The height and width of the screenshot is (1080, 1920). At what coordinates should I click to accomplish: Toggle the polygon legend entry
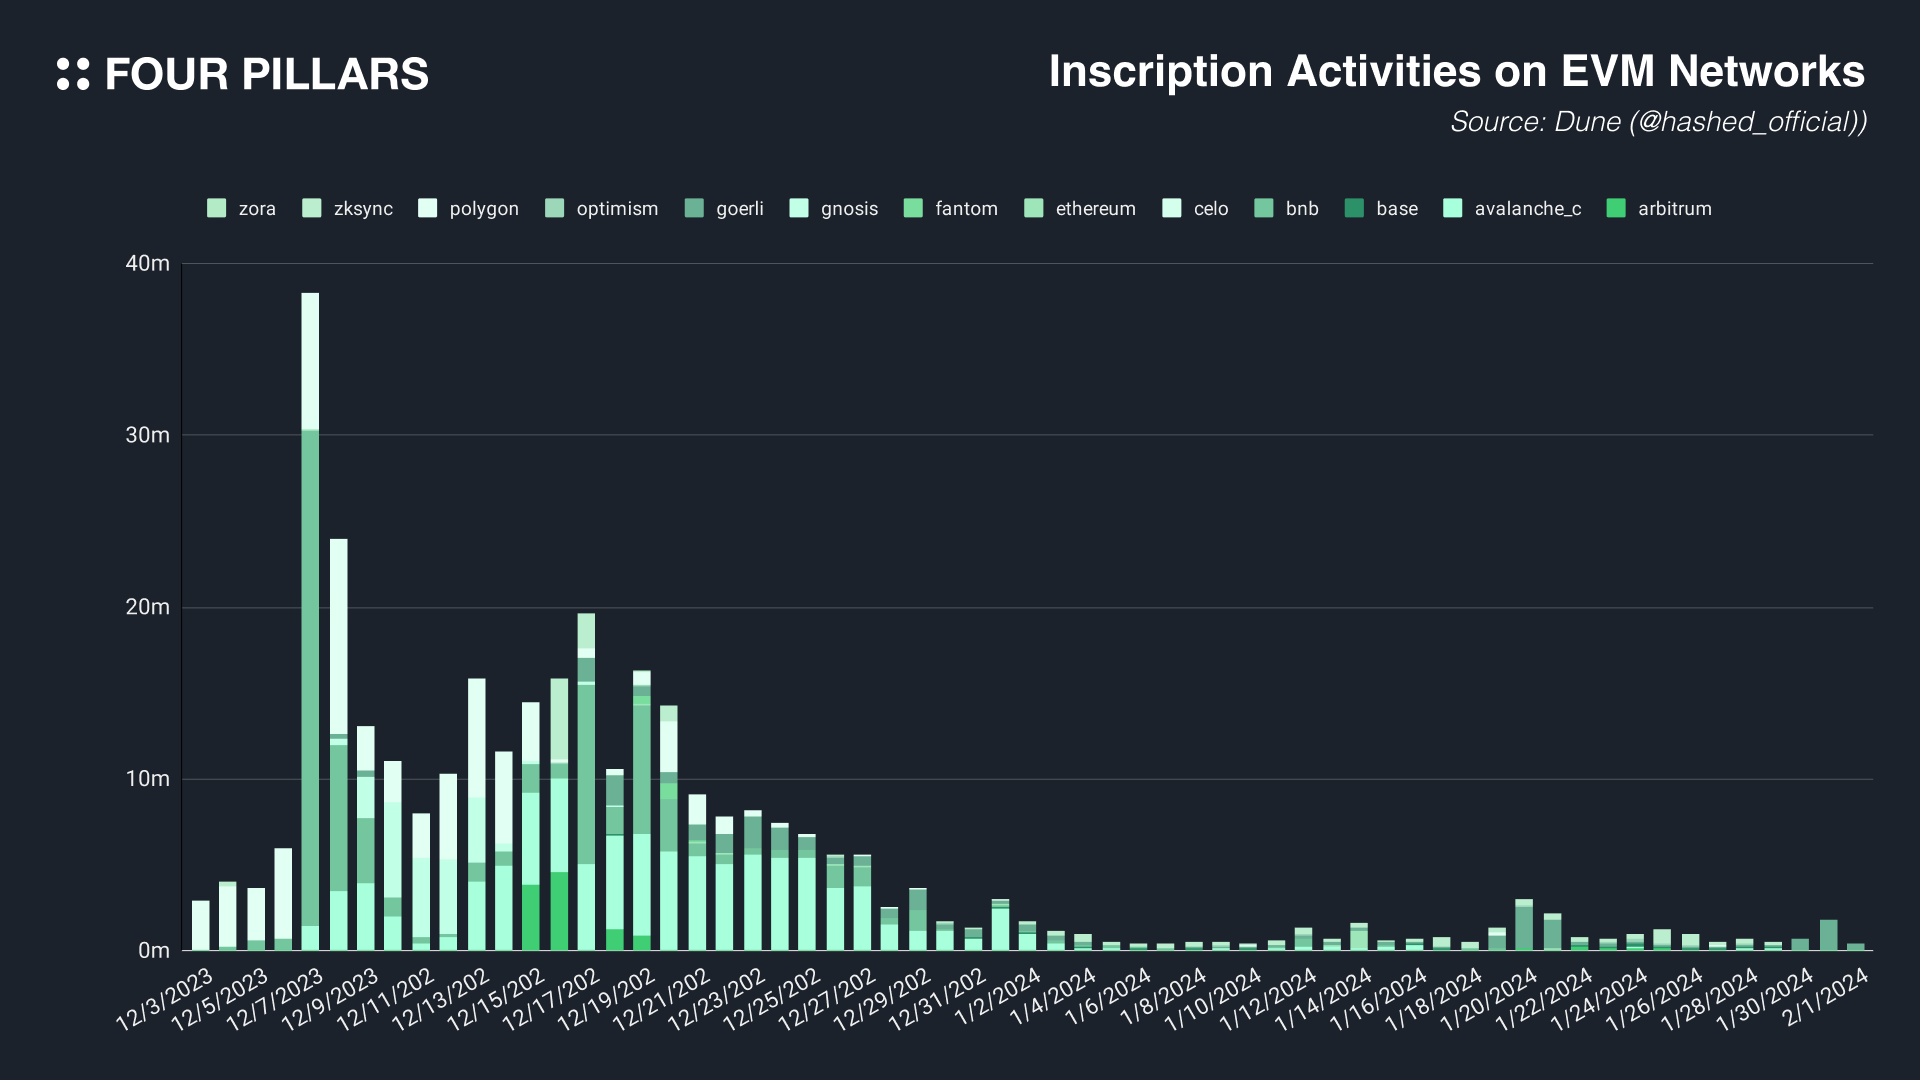(469, 208)
